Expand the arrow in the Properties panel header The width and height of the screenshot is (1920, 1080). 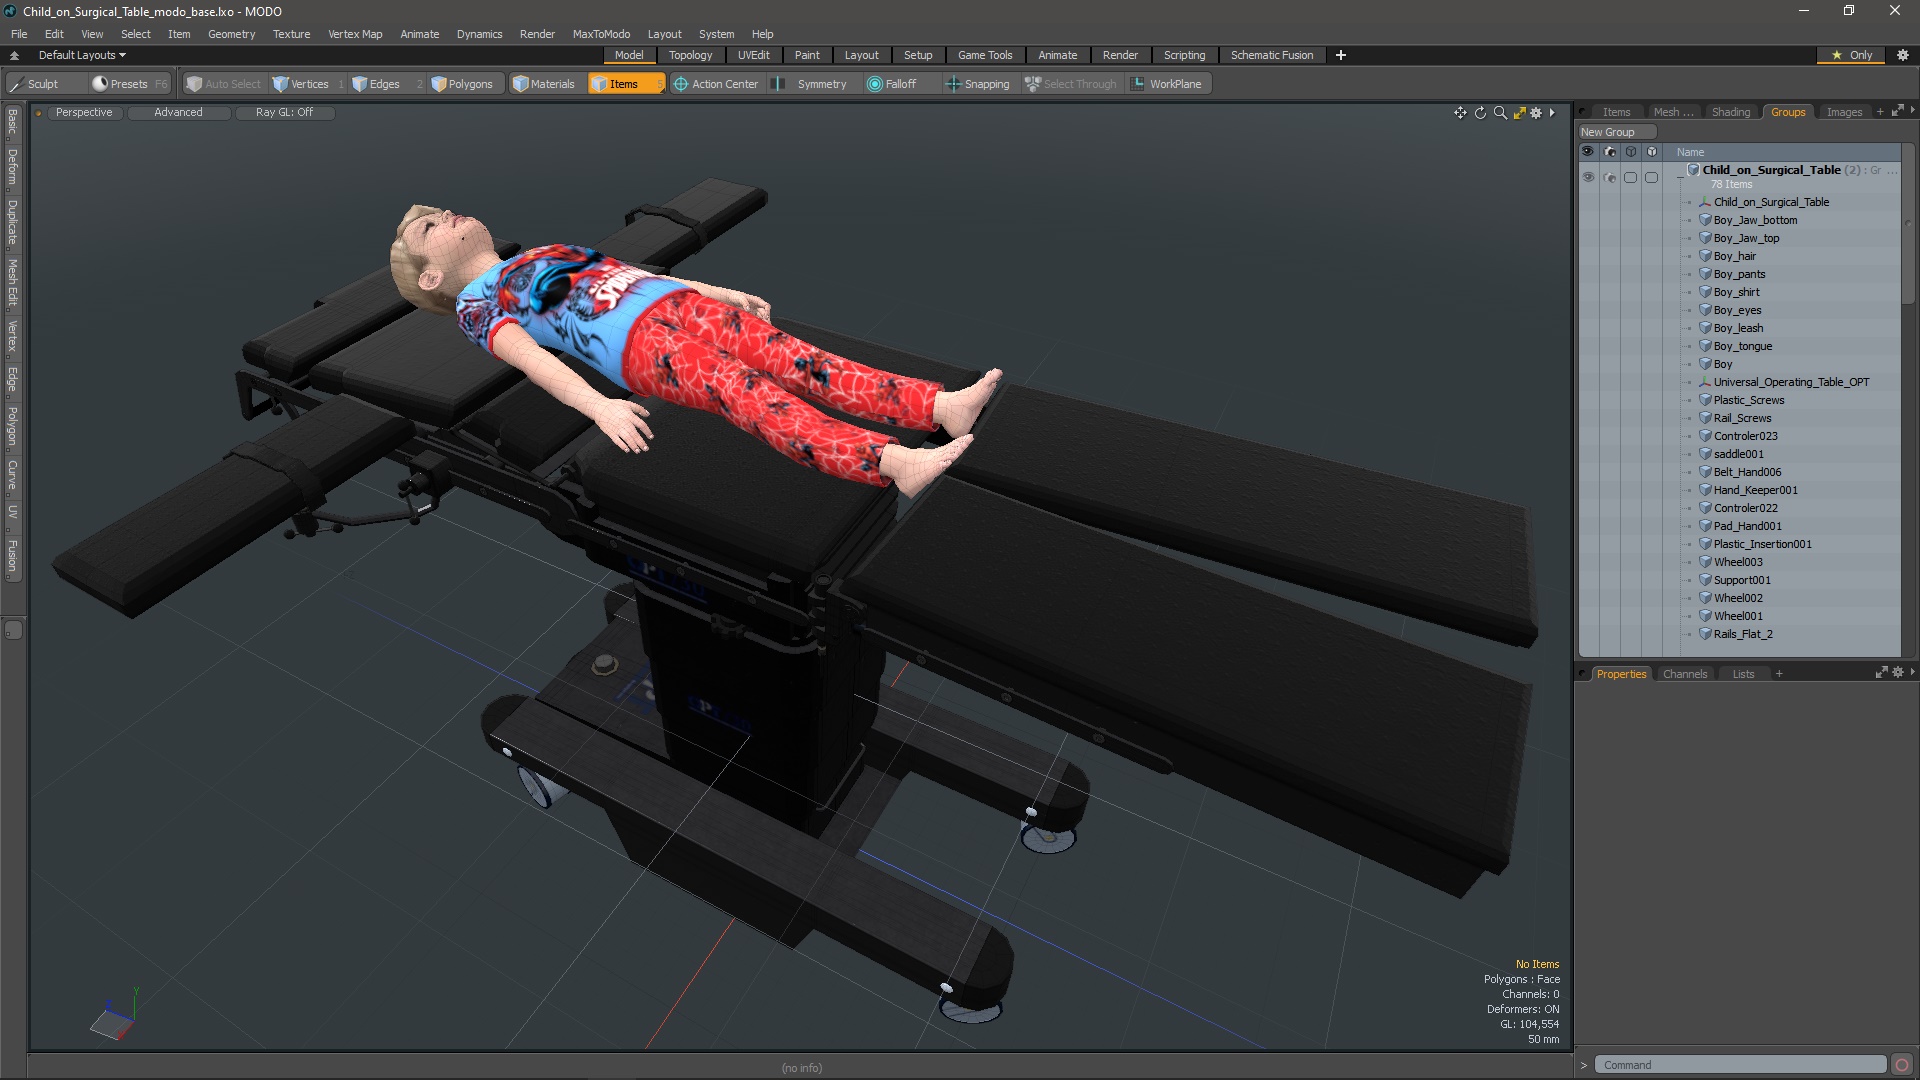[x=1912, y=673]
